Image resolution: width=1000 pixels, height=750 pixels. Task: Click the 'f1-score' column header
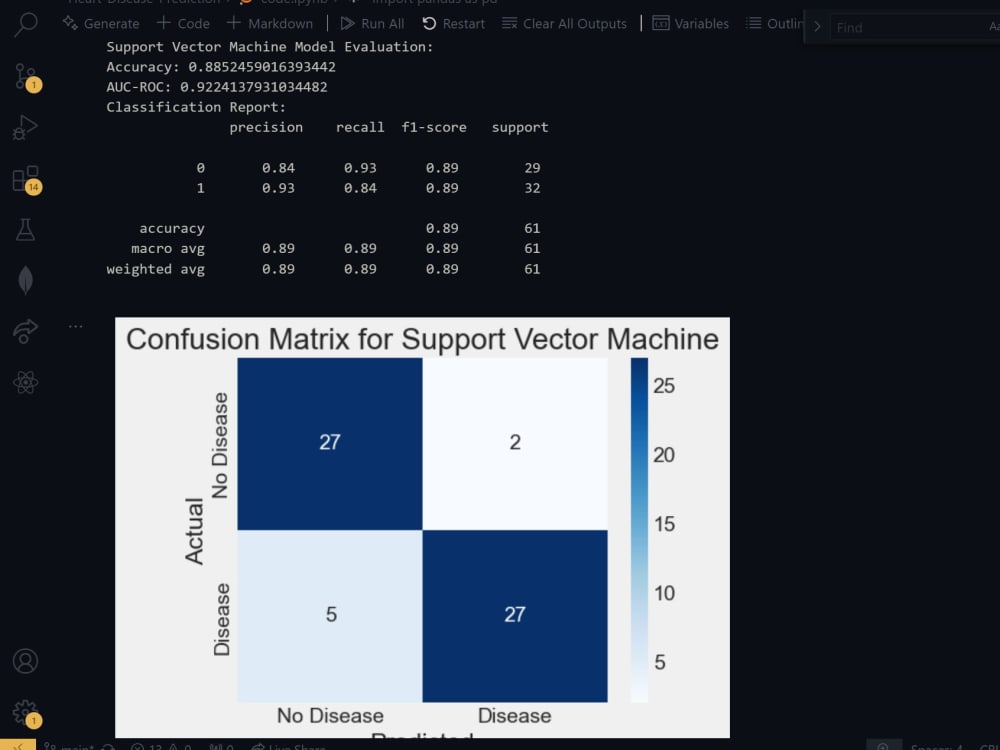[x=434, y=128]
